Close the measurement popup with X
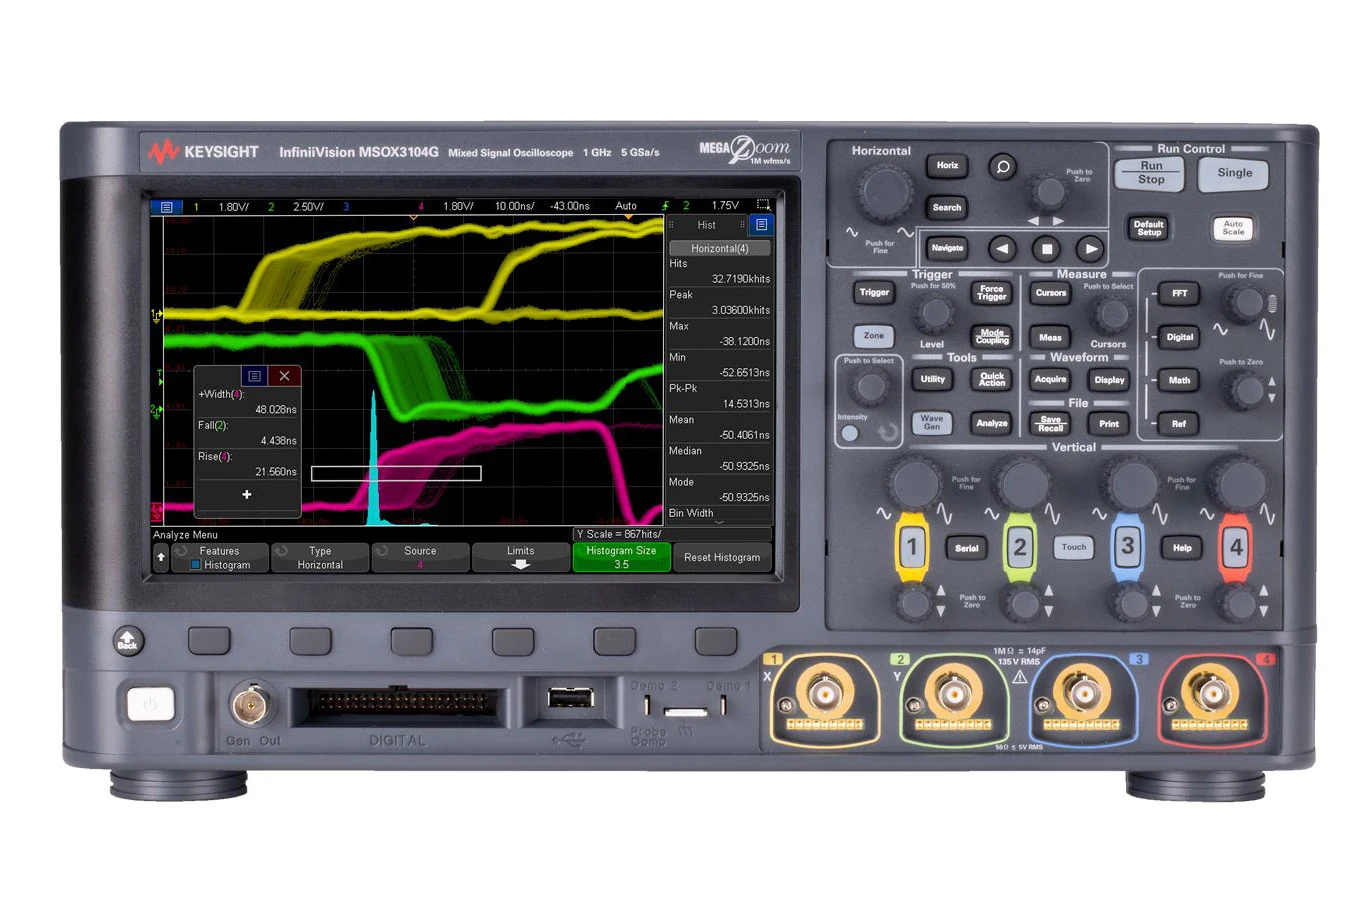This screenshot has width=1350, height=900. point(284,376)
